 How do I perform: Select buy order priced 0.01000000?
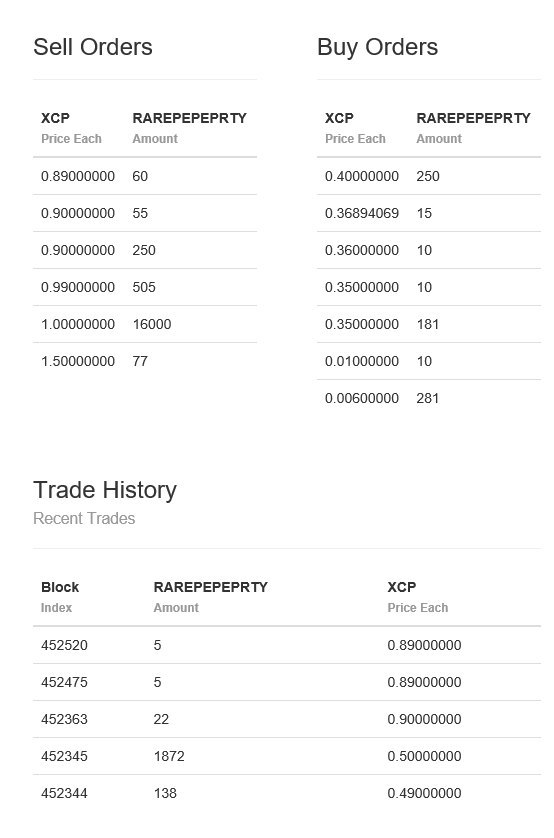429,361
